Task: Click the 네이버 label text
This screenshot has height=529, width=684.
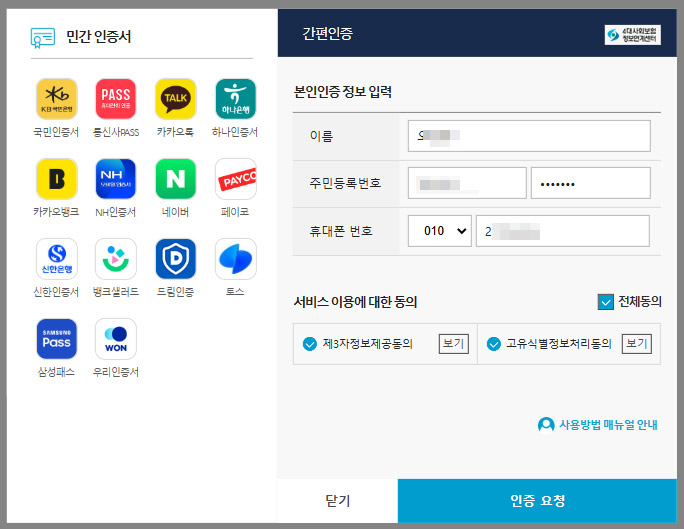Action: point(175,212)
